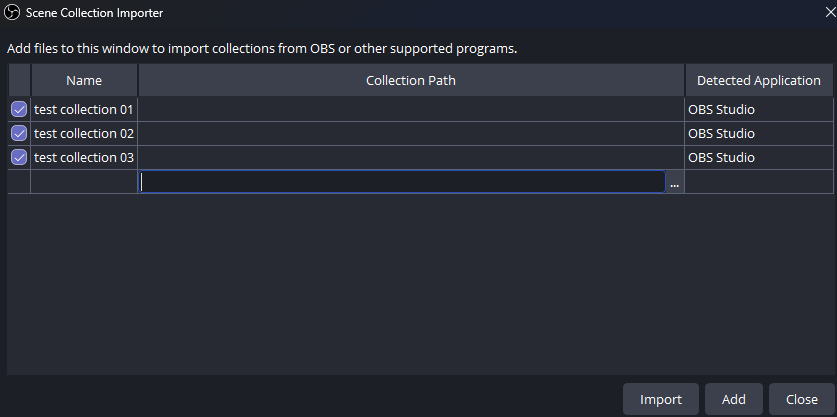Click the empty collection path input field

[402, 182]
